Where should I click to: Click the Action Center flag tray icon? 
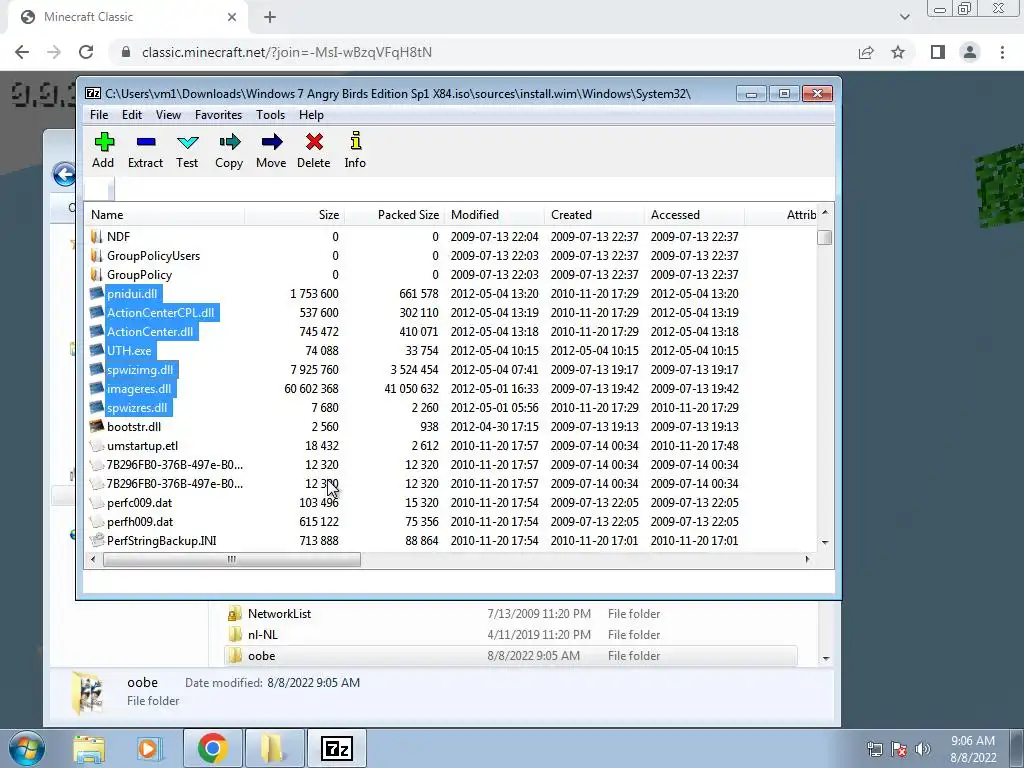pos(899,749)
